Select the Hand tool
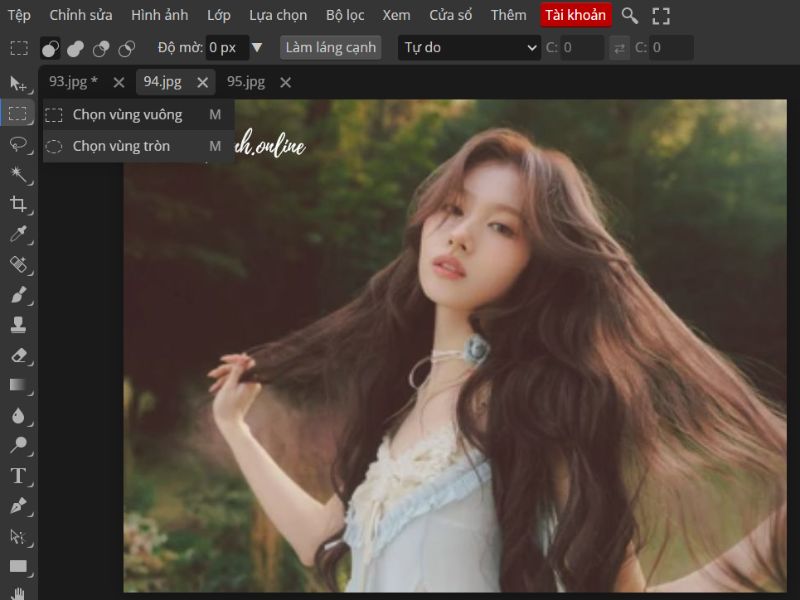The width and height of the screenshot is (800, 600). 18,593
